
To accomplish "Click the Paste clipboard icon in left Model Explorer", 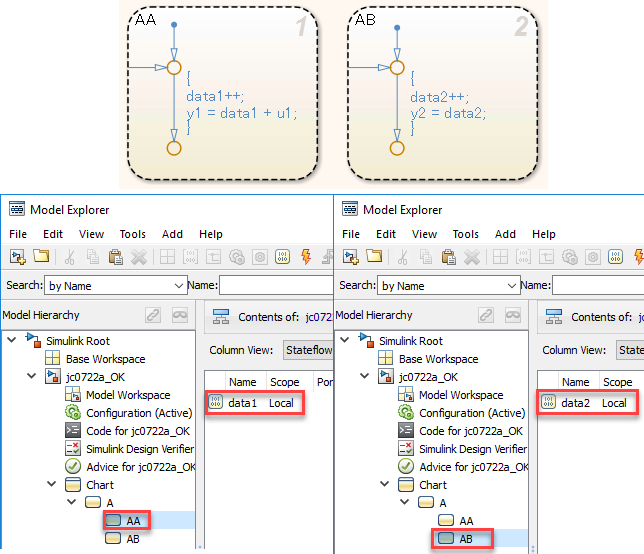I will 116,257.
